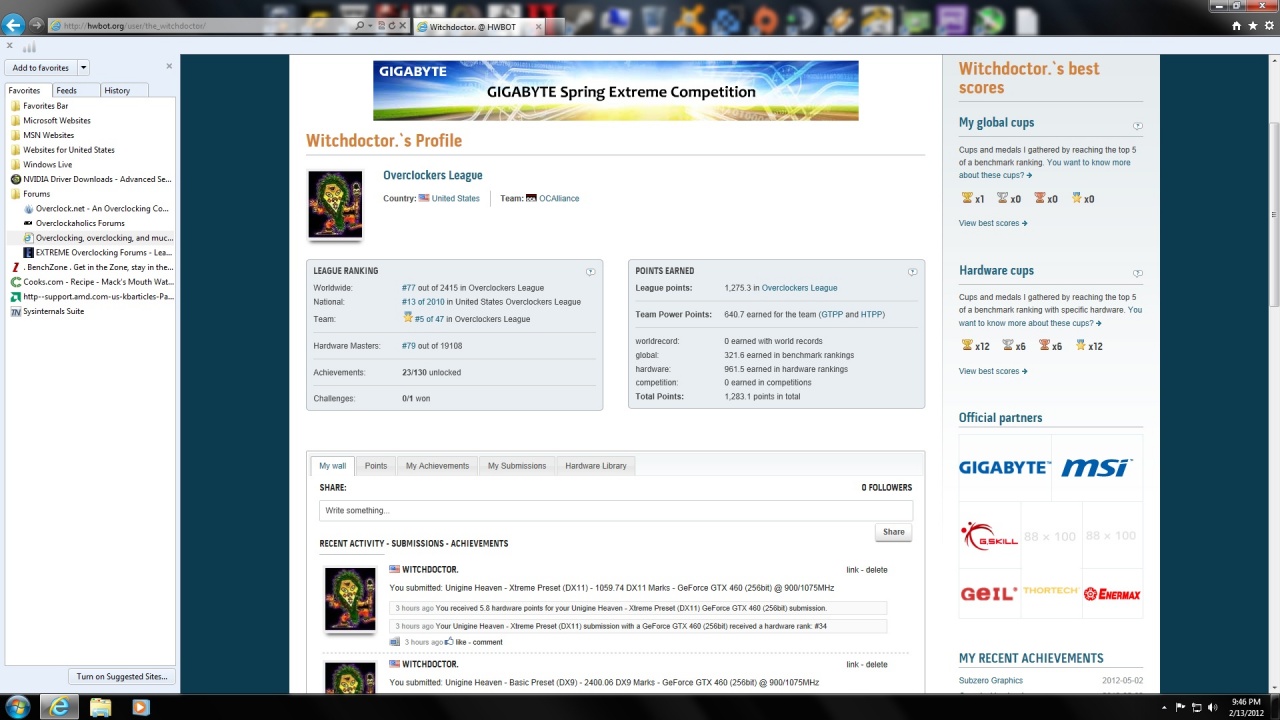The image size is (1280, 720).
Task: Click the Write something text field
Action: (615, 511)
